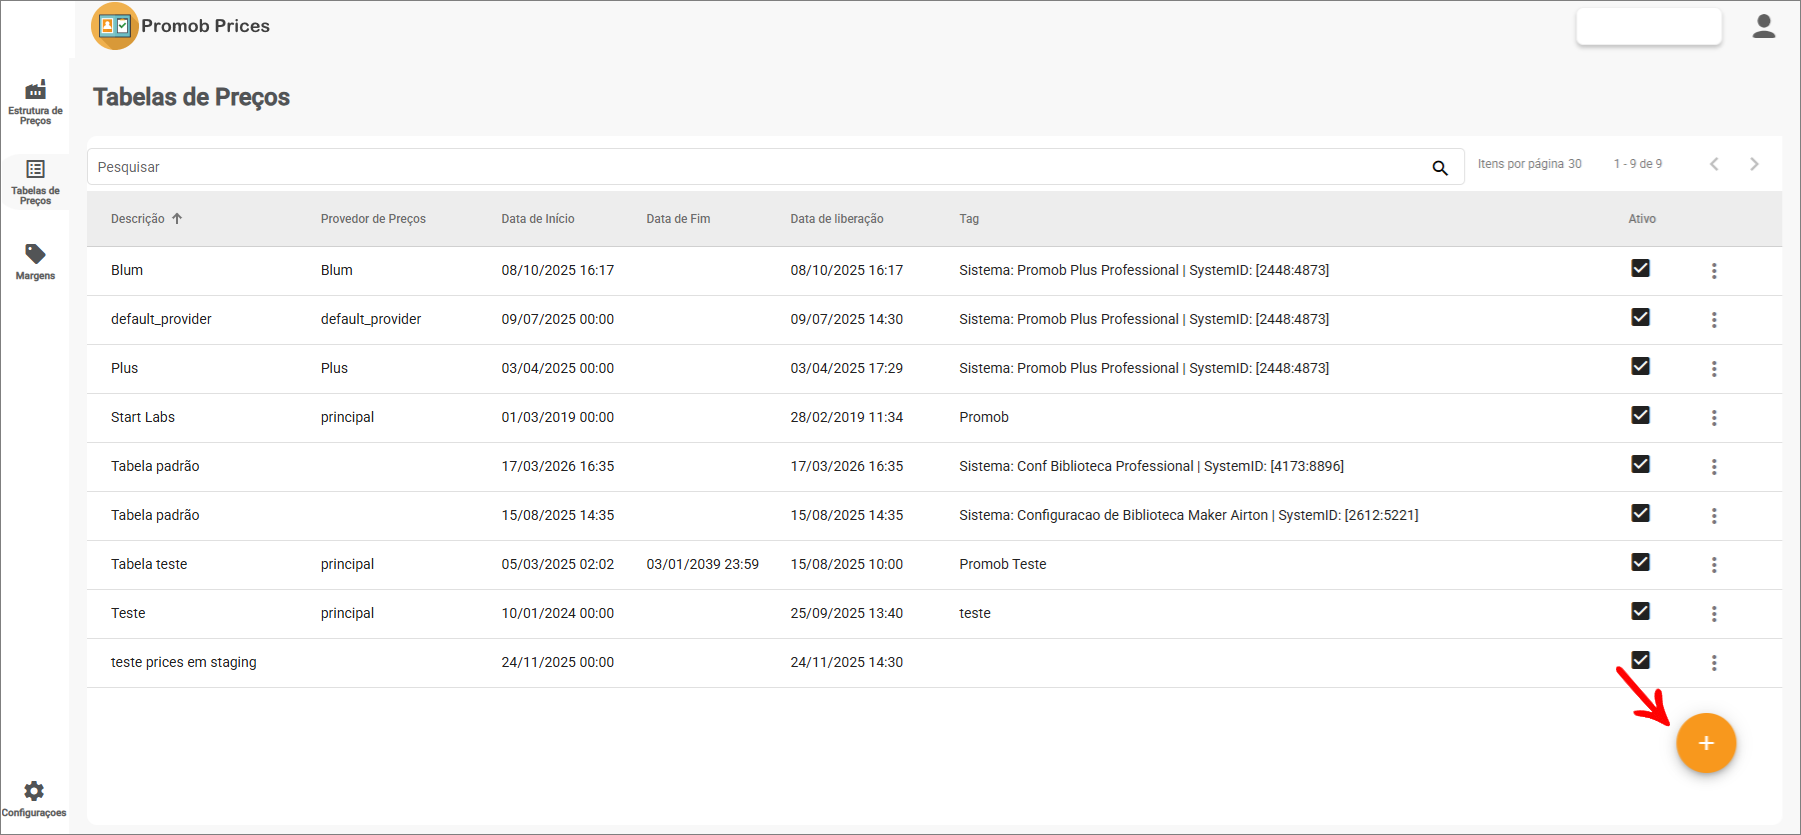1801x835 pixels.
Task: Select the Tabelas de Preços sidebar icon
Action: (x=35, y=181)
